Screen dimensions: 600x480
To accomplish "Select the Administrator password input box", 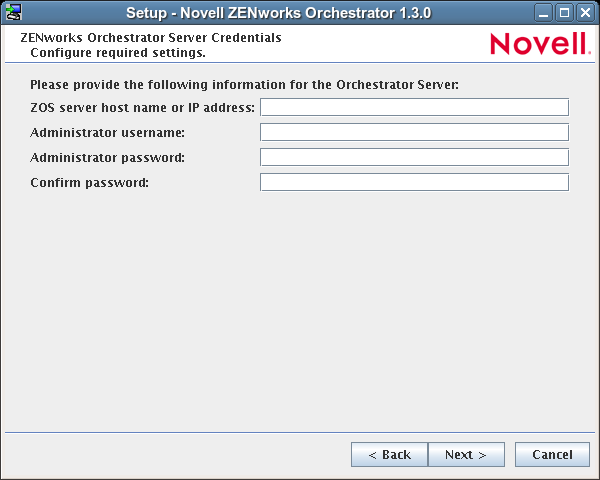I will pos(414,157).
